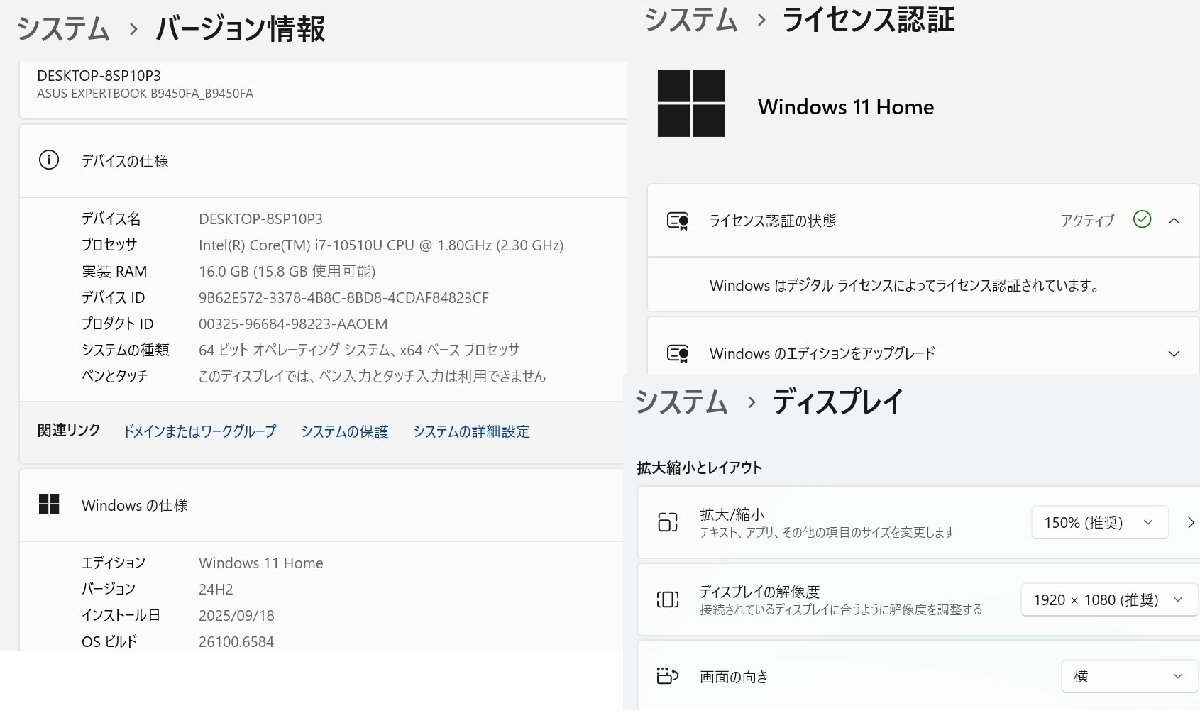Click the green checkmark beside アクティブ
Viewport: 1200px width, 713px height.
tap(1142, 220)
